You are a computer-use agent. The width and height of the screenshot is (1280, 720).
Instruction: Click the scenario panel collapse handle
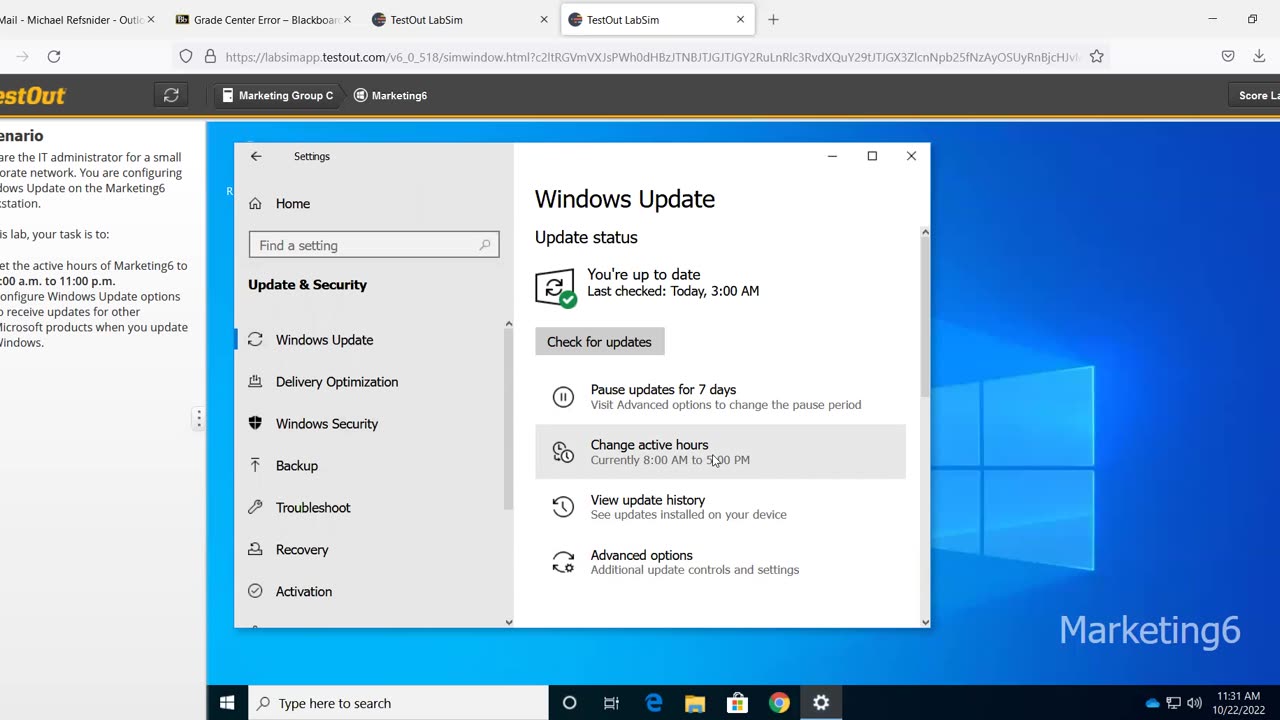[198, 419]
